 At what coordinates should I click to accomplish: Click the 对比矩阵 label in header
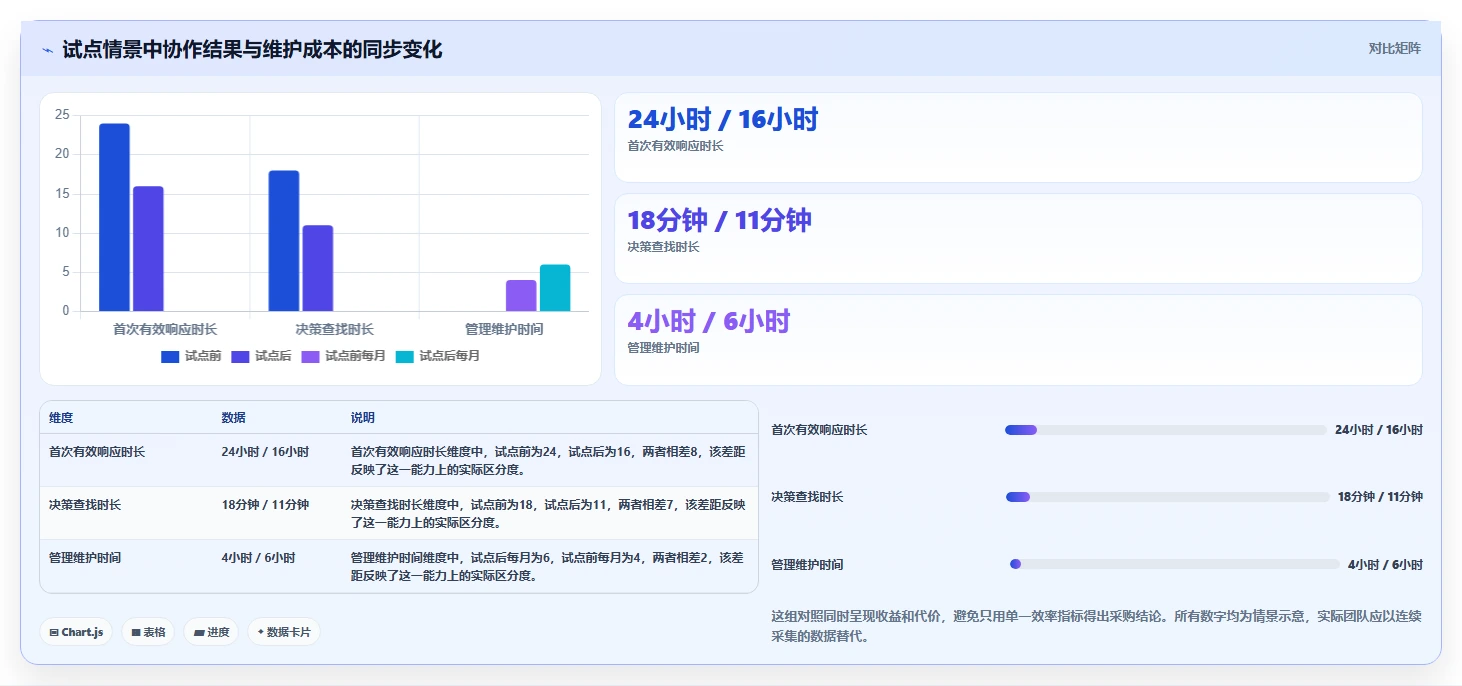click(x=1394, y=48)
